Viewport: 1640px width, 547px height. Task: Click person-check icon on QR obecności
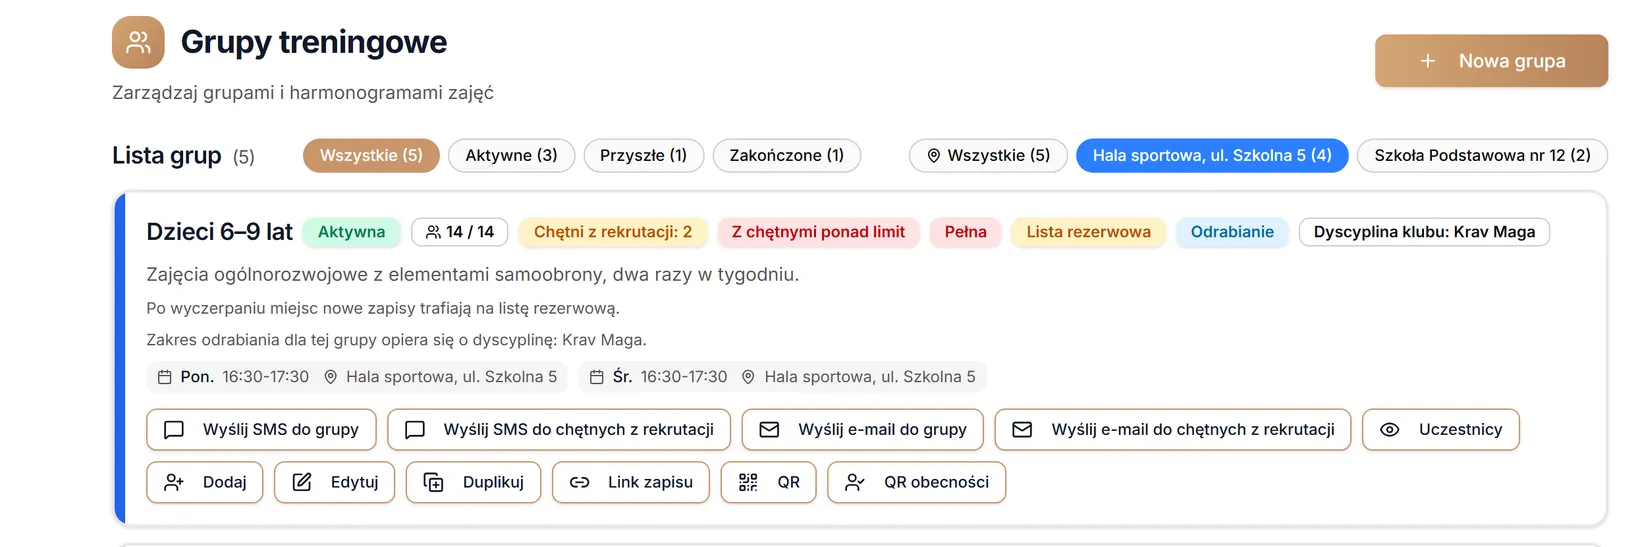(855, 482)
